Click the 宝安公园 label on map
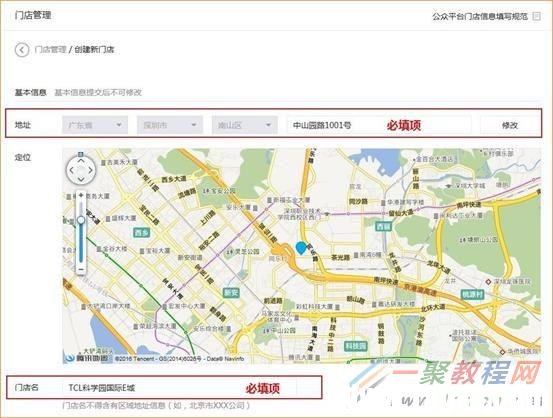Viewport: 553px width, 418px height. pos(219,191)
